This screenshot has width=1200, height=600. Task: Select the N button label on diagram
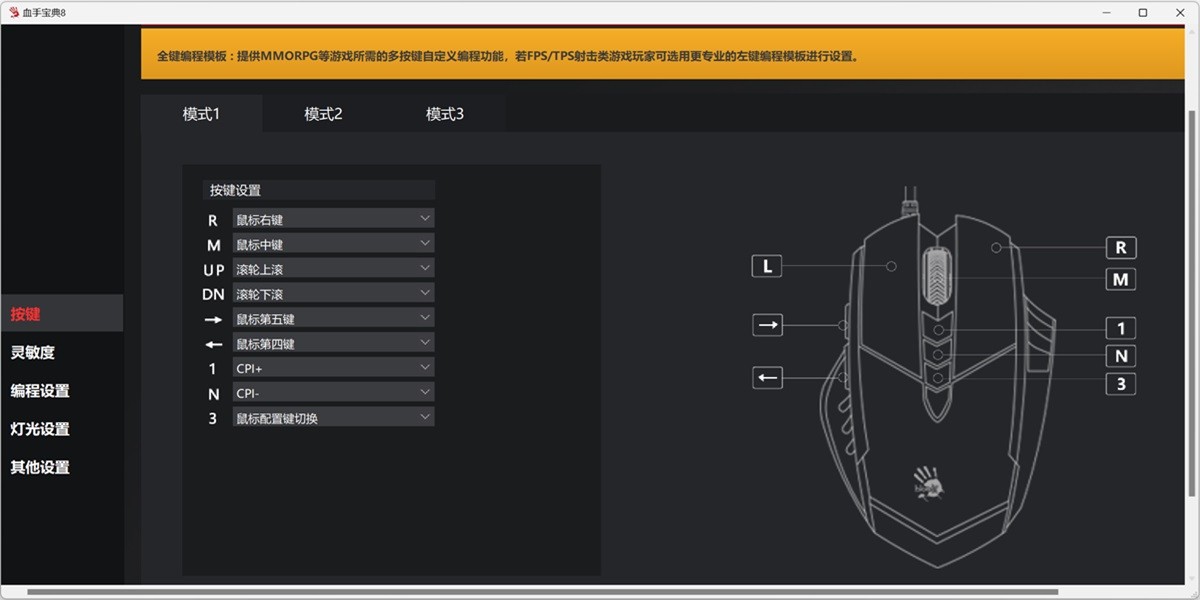tap(1120, 356)
